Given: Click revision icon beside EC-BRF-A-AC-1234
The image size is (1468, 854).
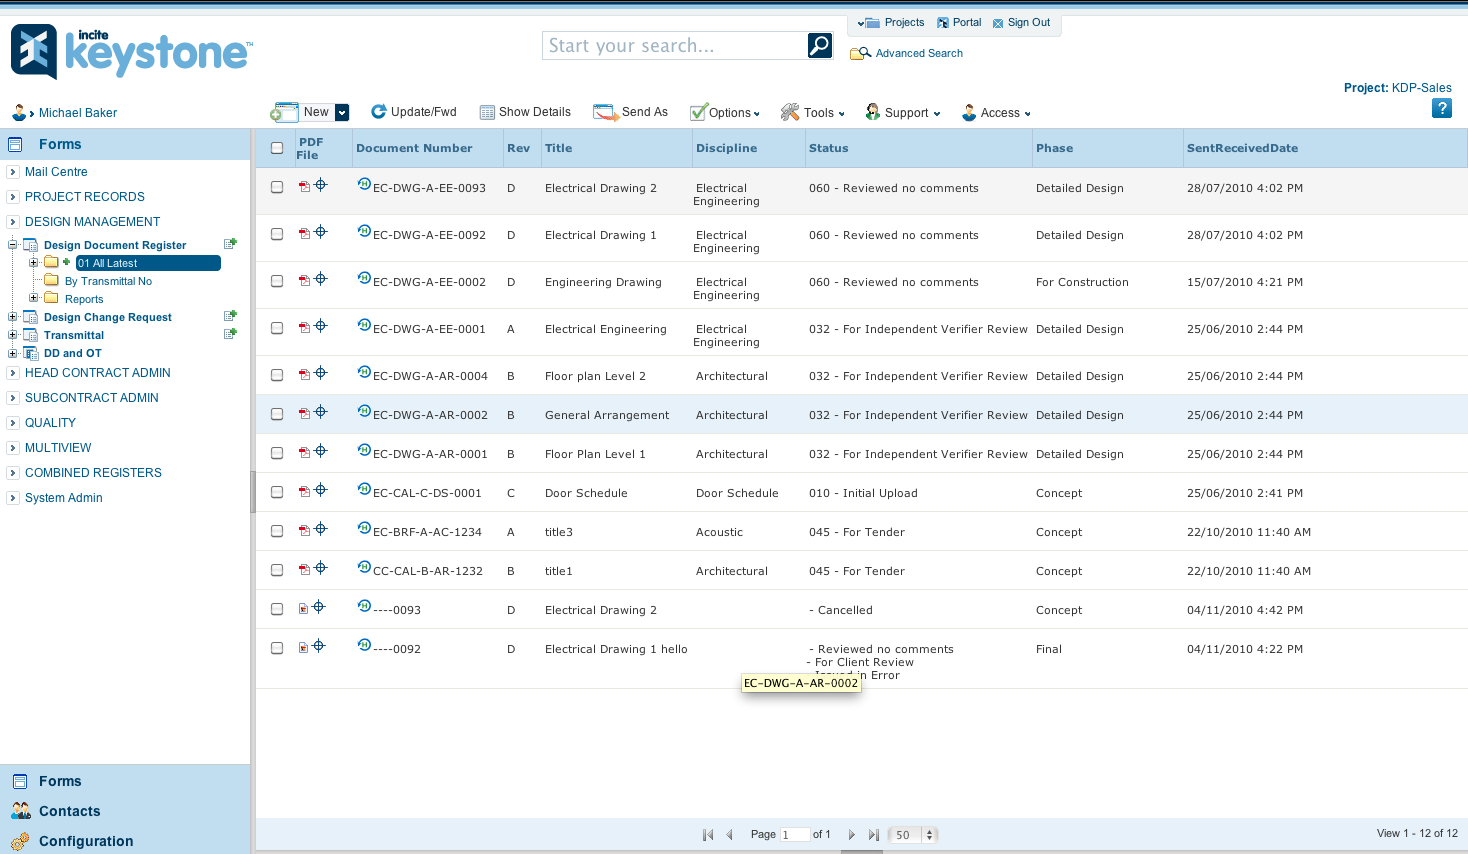Looking at the screenshot, I should tap(364, 528).
